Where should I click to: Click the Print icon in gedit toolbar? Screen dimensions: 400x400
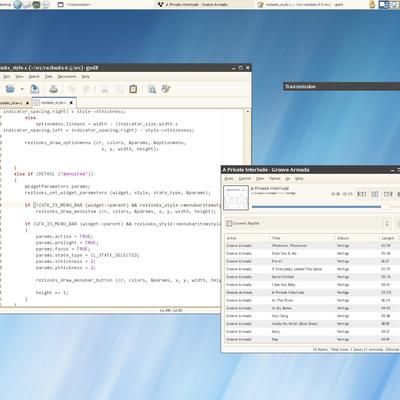53,89
